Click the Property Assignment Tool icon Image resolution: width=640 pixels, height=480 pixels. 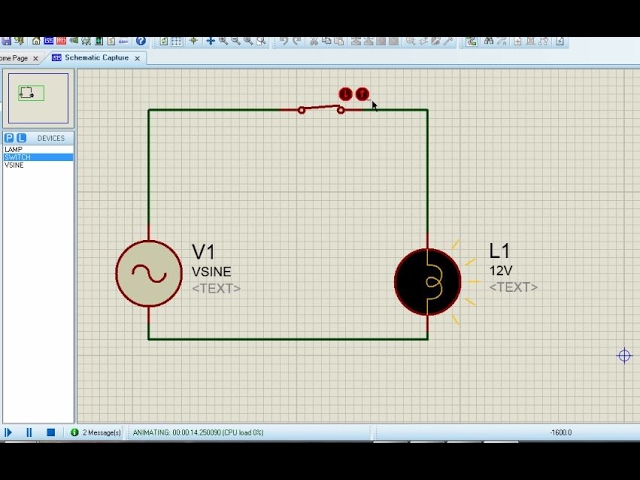point(501,41)
